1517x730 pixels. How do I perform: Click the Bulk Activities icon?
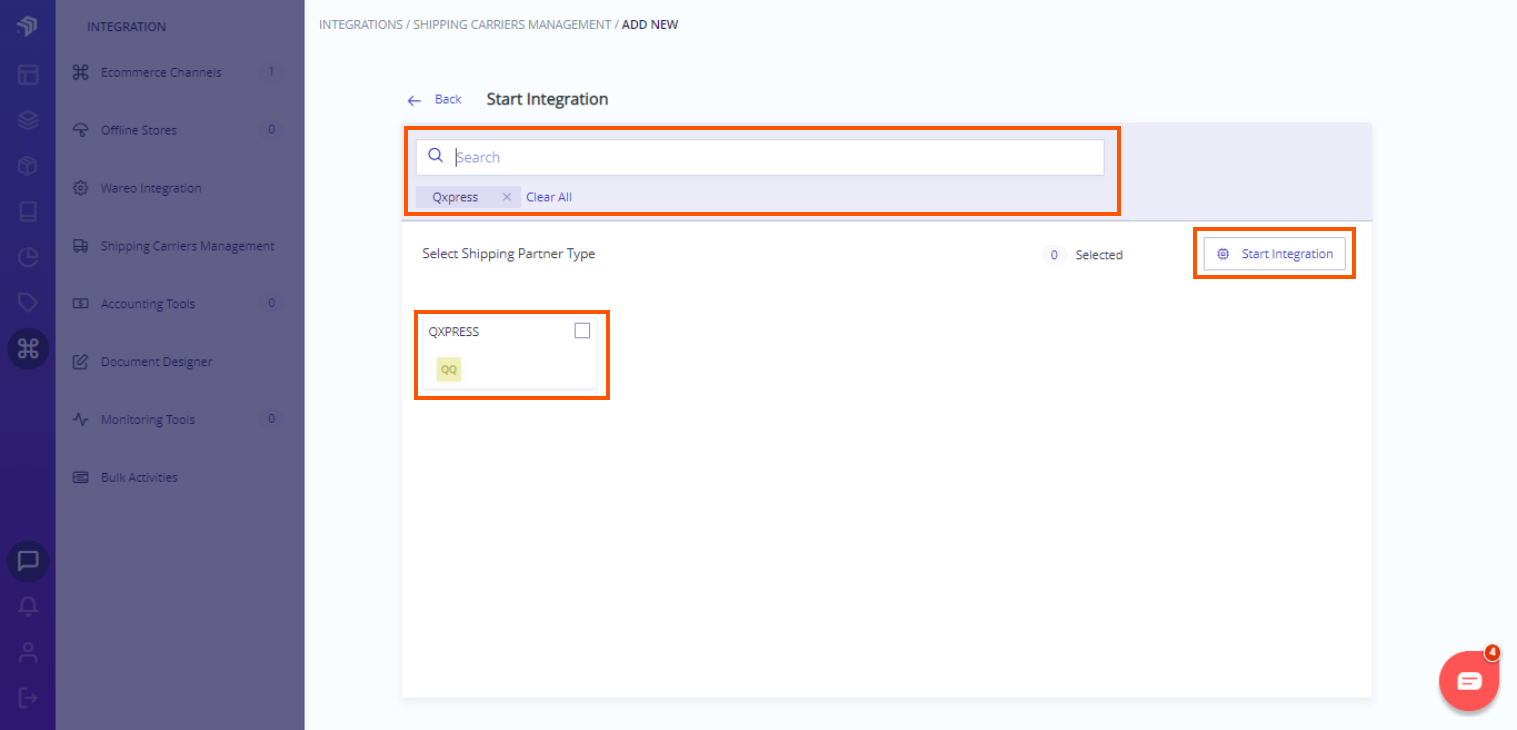[81, 478]
